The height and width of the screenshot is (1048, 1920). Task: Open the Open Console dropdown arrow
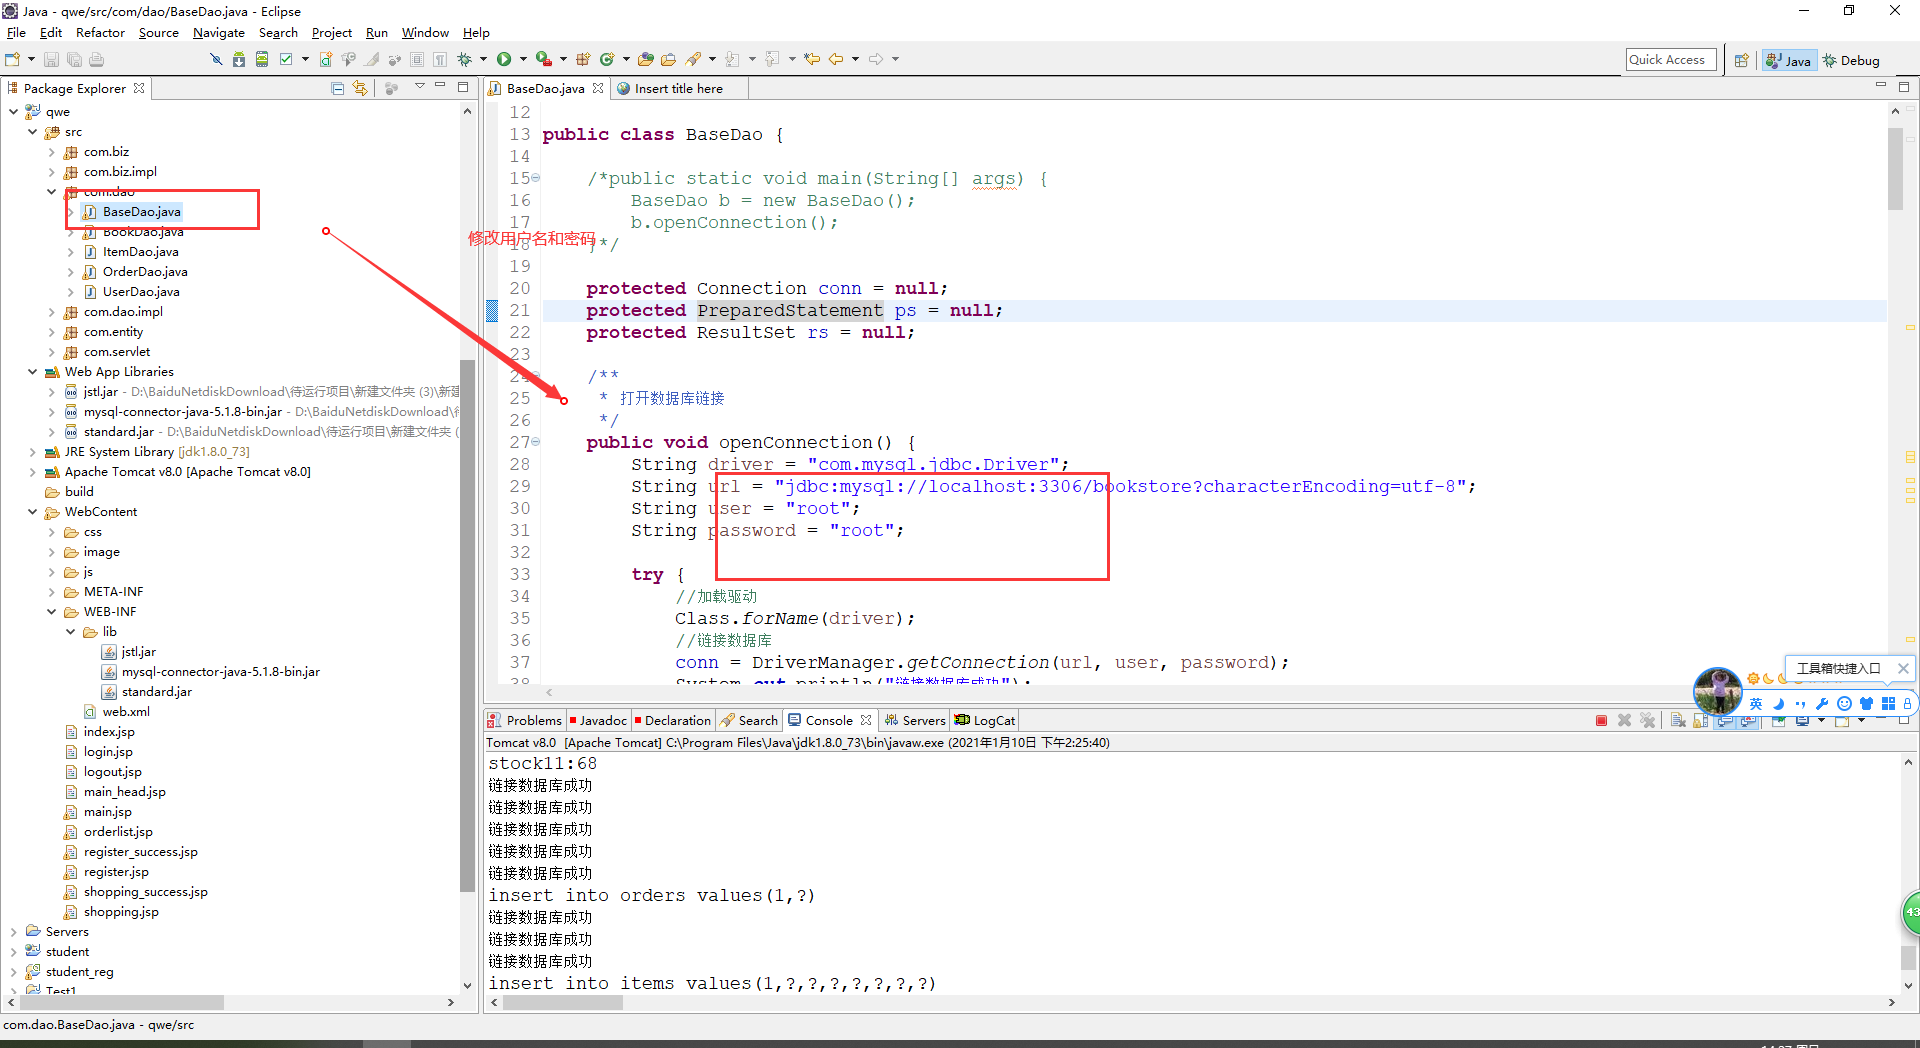point(1861,720)
